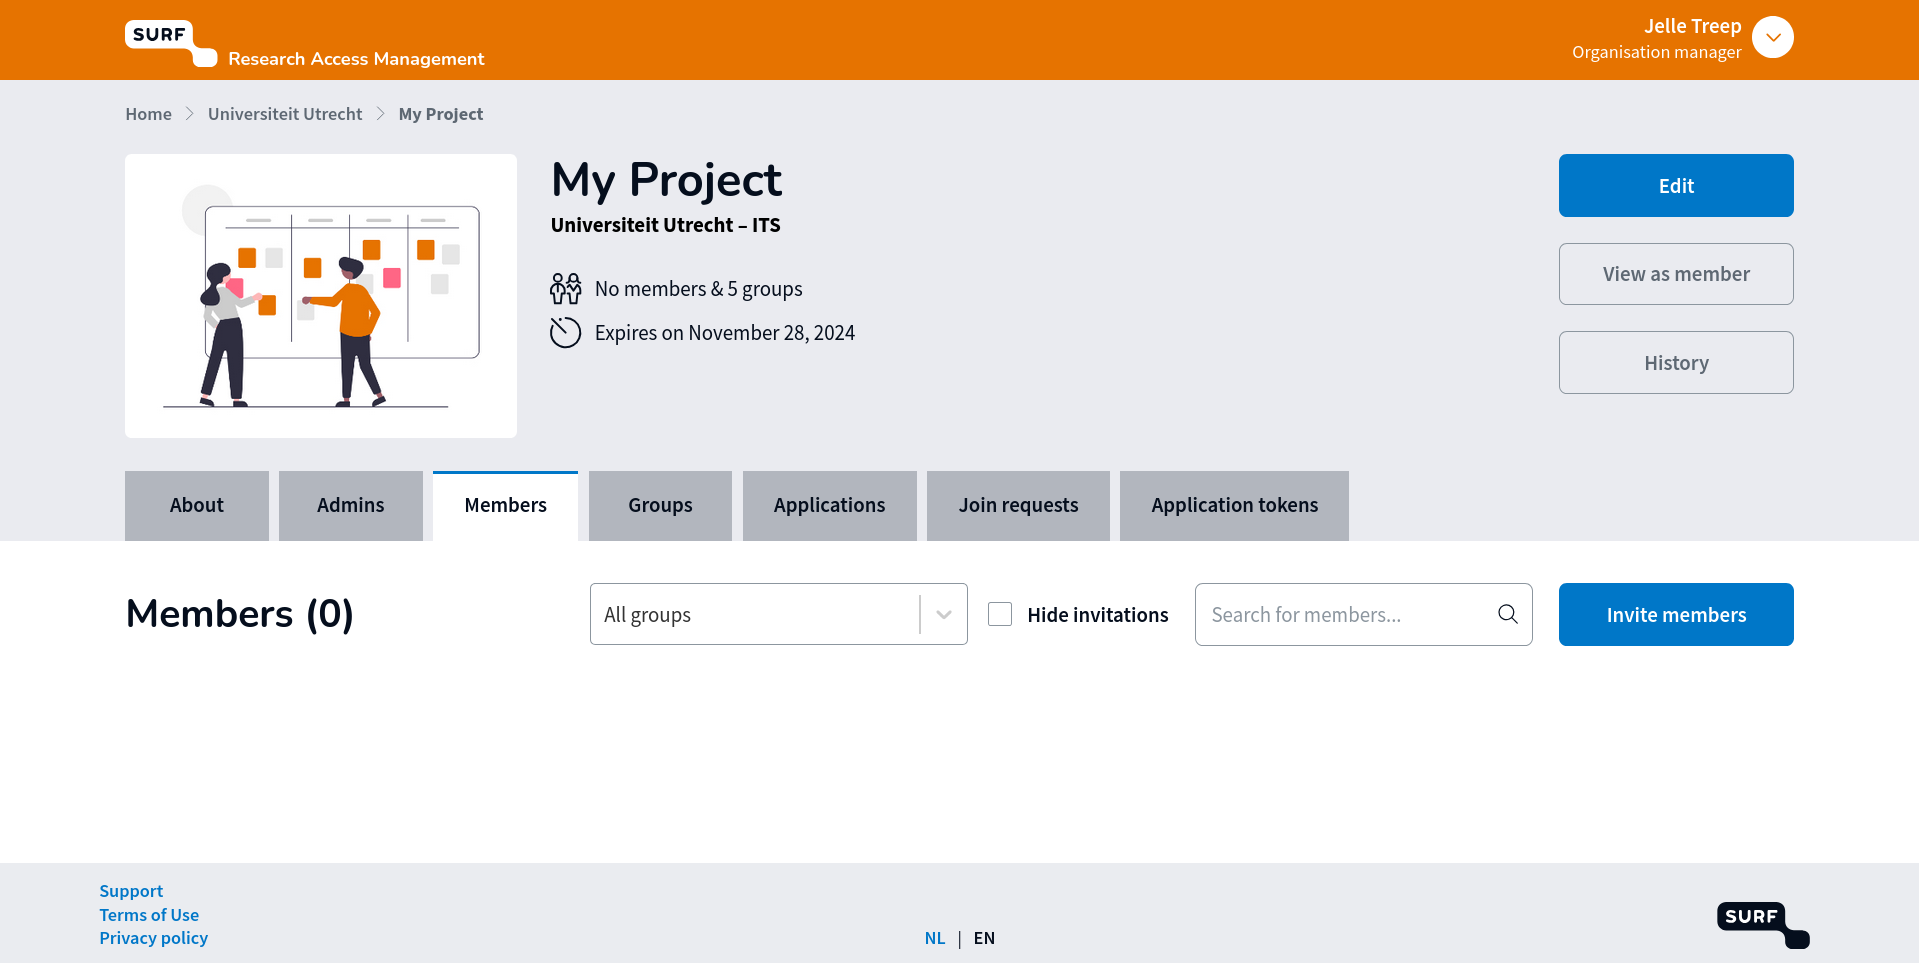Image resolution: width=1920 pixels, height=963 pixels.
Task: Click the search magnifier icon
Action: 1507,614
